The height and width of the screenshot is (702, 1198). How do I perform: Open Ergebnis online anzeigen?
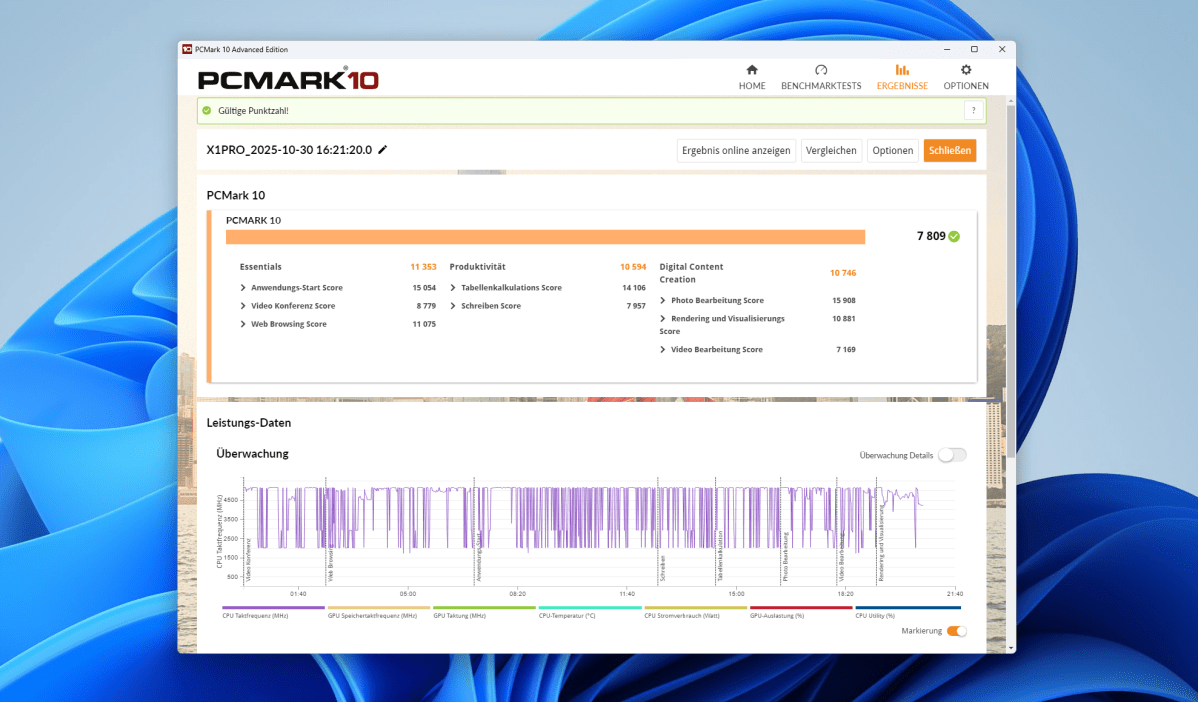[x=736, y=150]
